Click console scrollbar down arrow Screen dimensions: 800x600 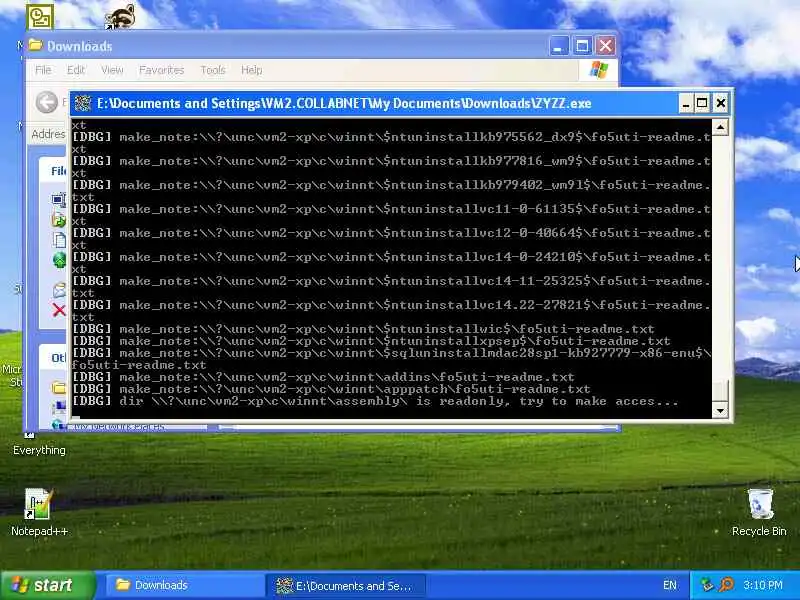(x=720, y=410)
